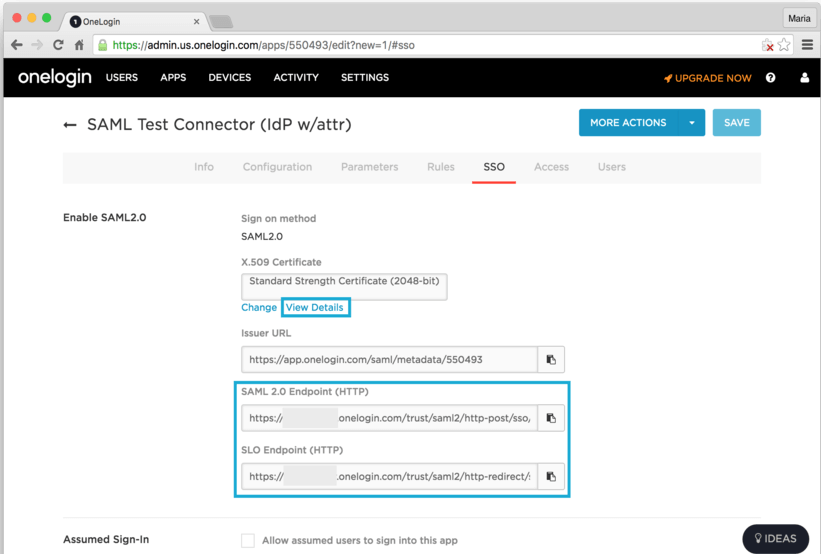Click the green padlock security icon
Screen dimensions: 821x554
[x=103, y=45]
